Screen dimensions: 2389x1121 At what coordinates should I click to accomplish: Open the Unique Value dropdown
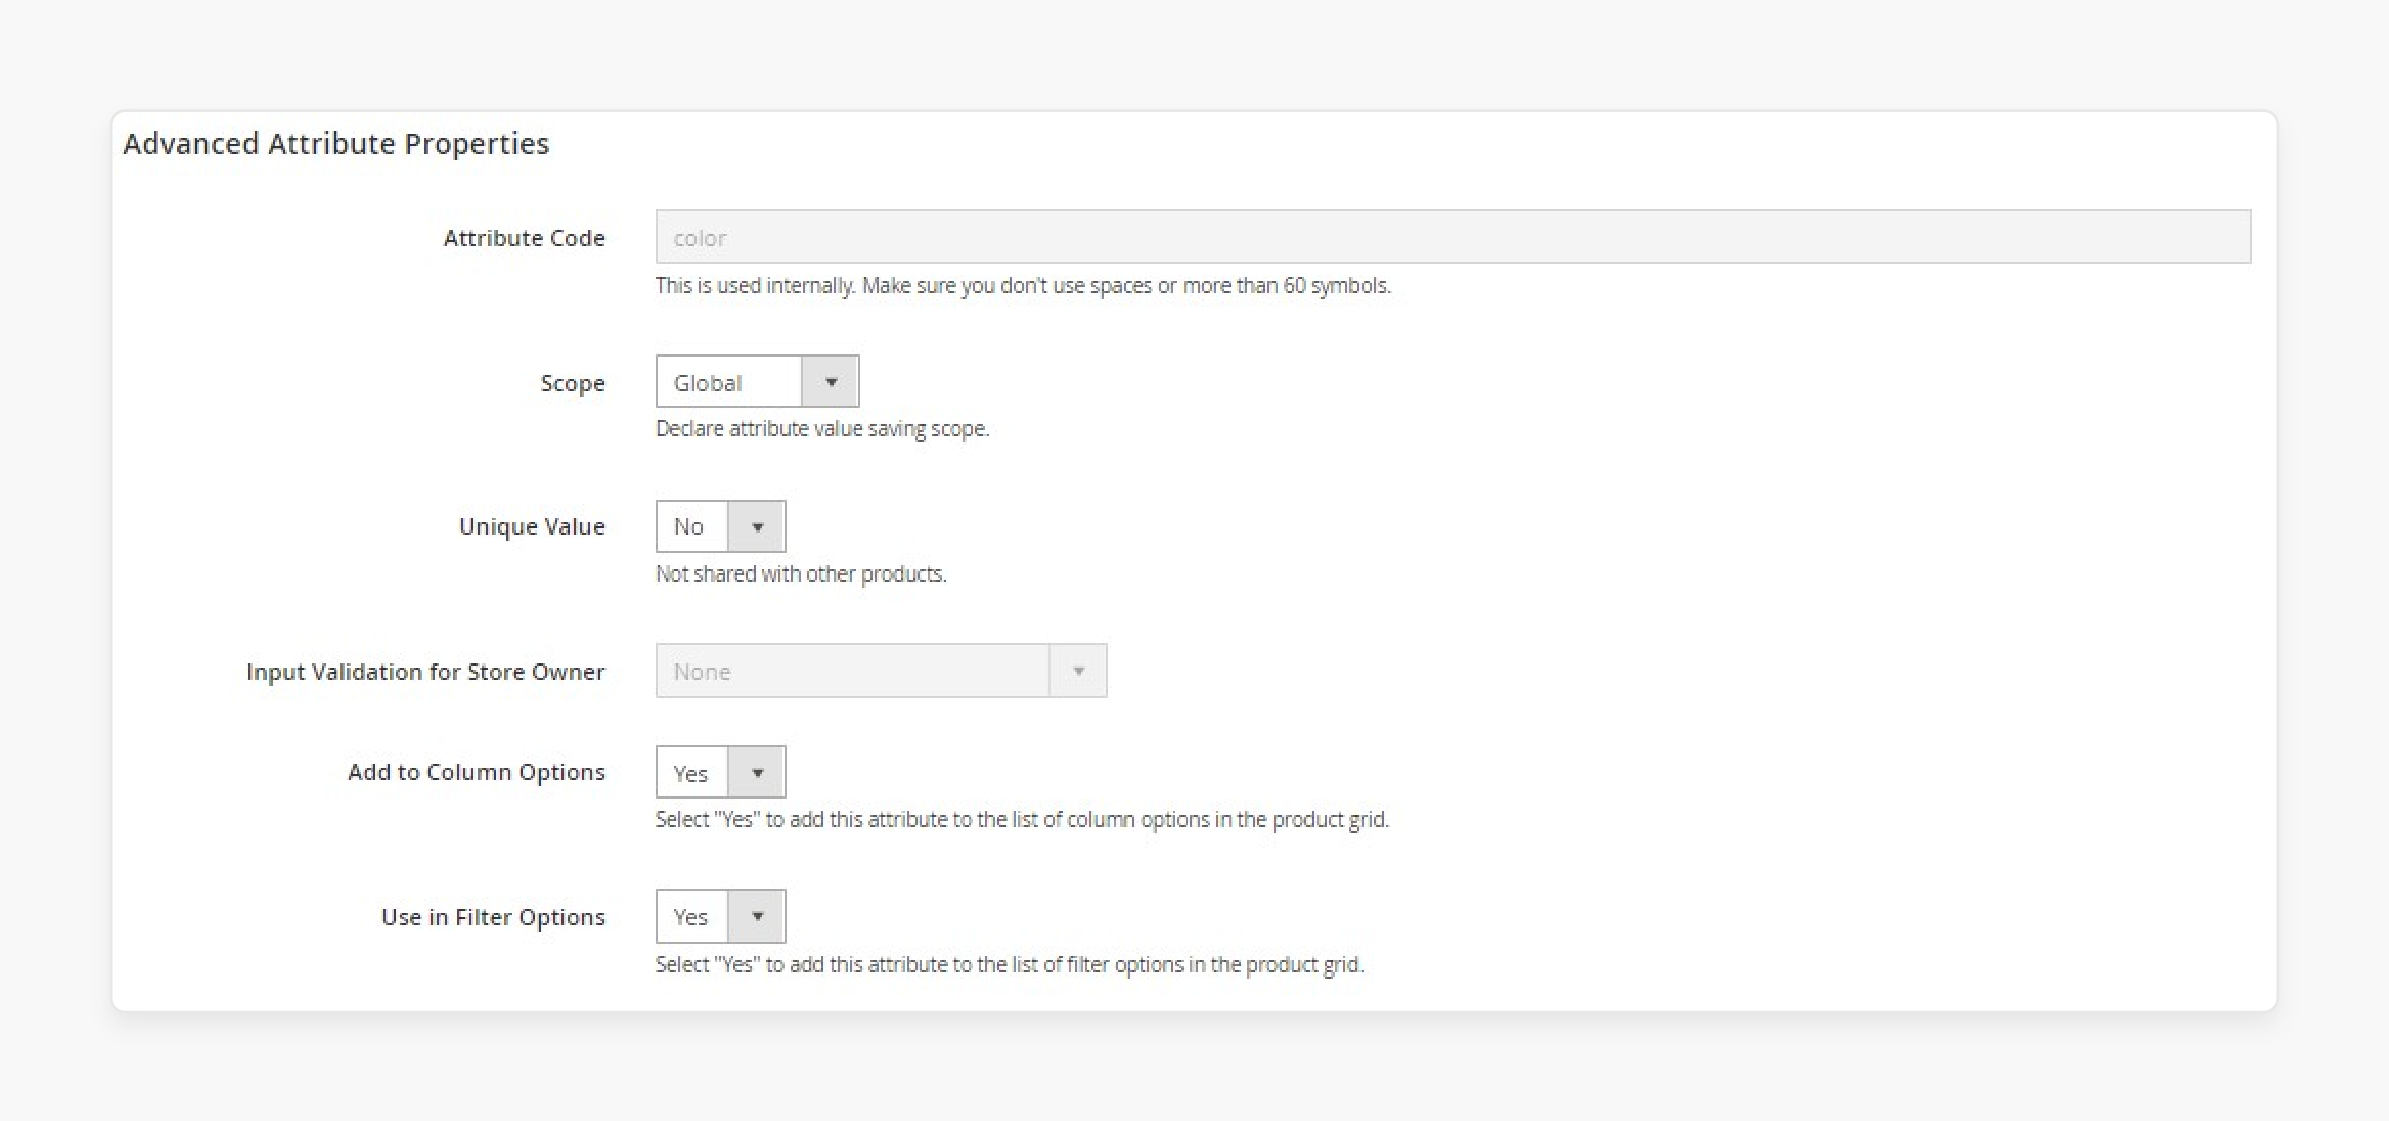[x=720, y=526]
